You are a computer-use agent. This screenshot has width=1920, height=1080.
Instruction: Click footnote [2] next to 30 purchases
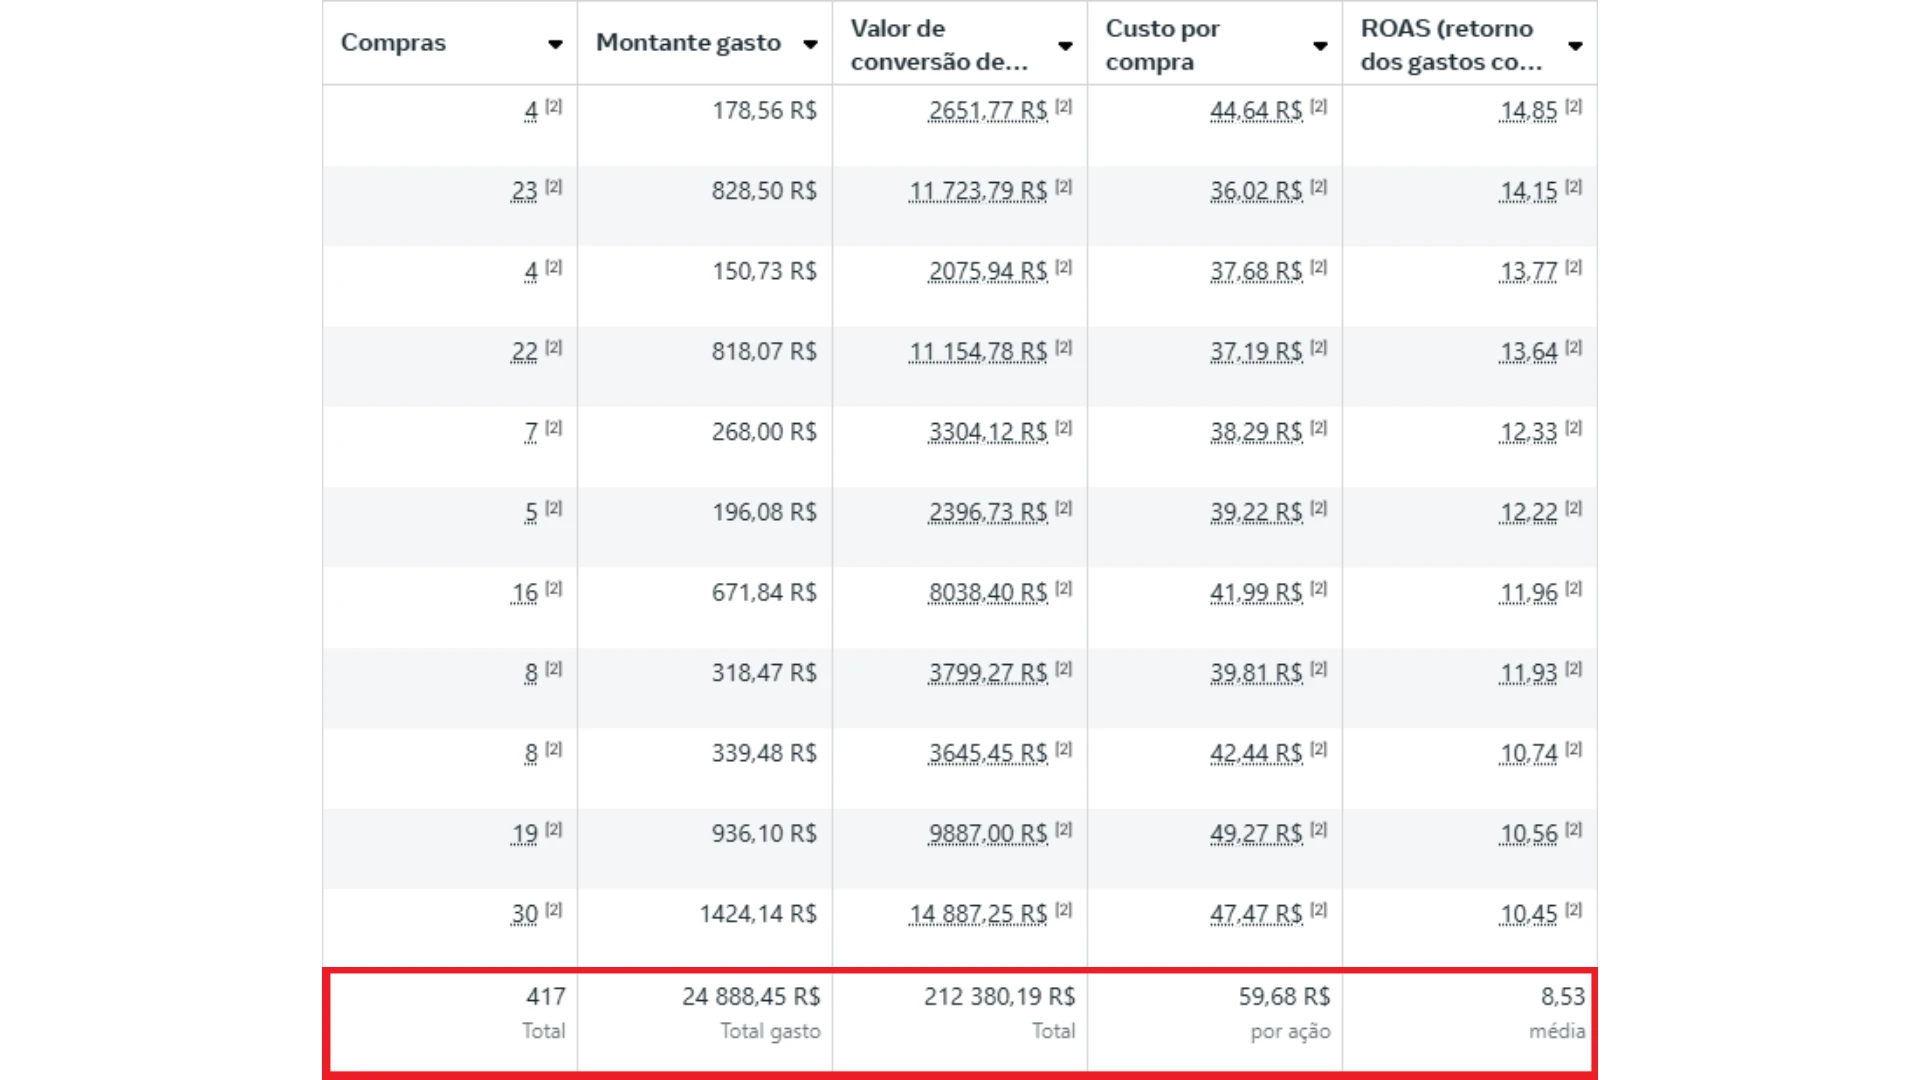[x=553, y=910]
